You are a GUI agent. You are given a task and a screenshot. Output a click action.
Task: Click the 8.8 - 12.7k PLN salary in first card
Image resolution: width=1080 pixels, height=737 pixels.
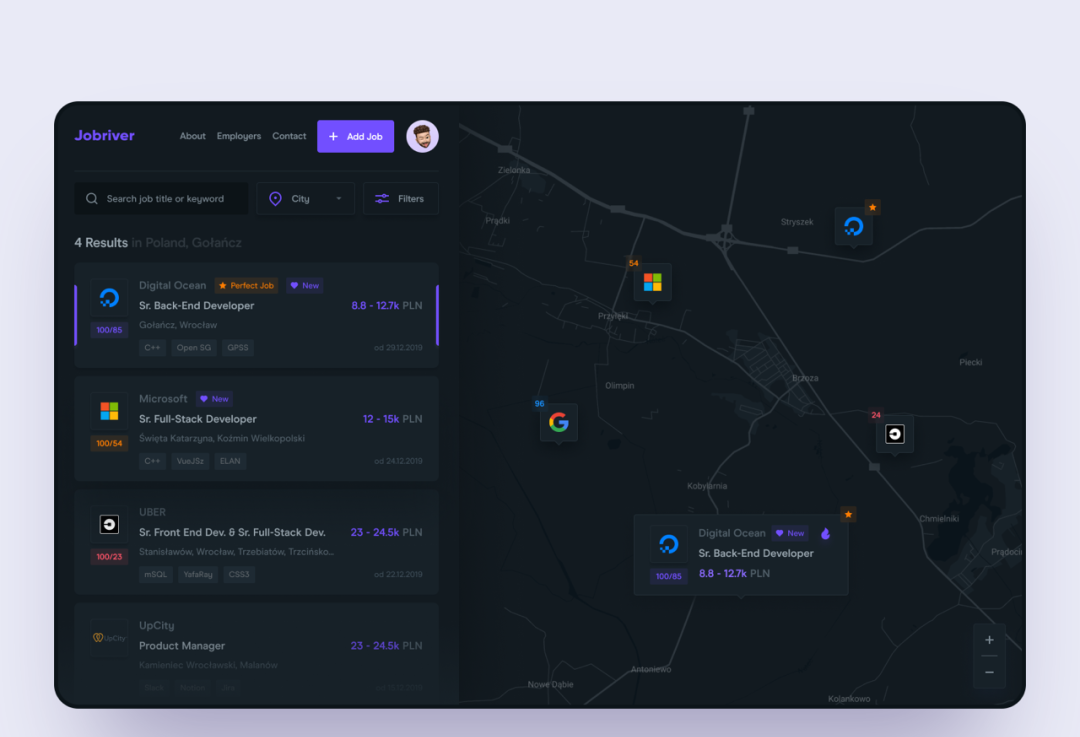pyautogui.click(x=386, y=305)
